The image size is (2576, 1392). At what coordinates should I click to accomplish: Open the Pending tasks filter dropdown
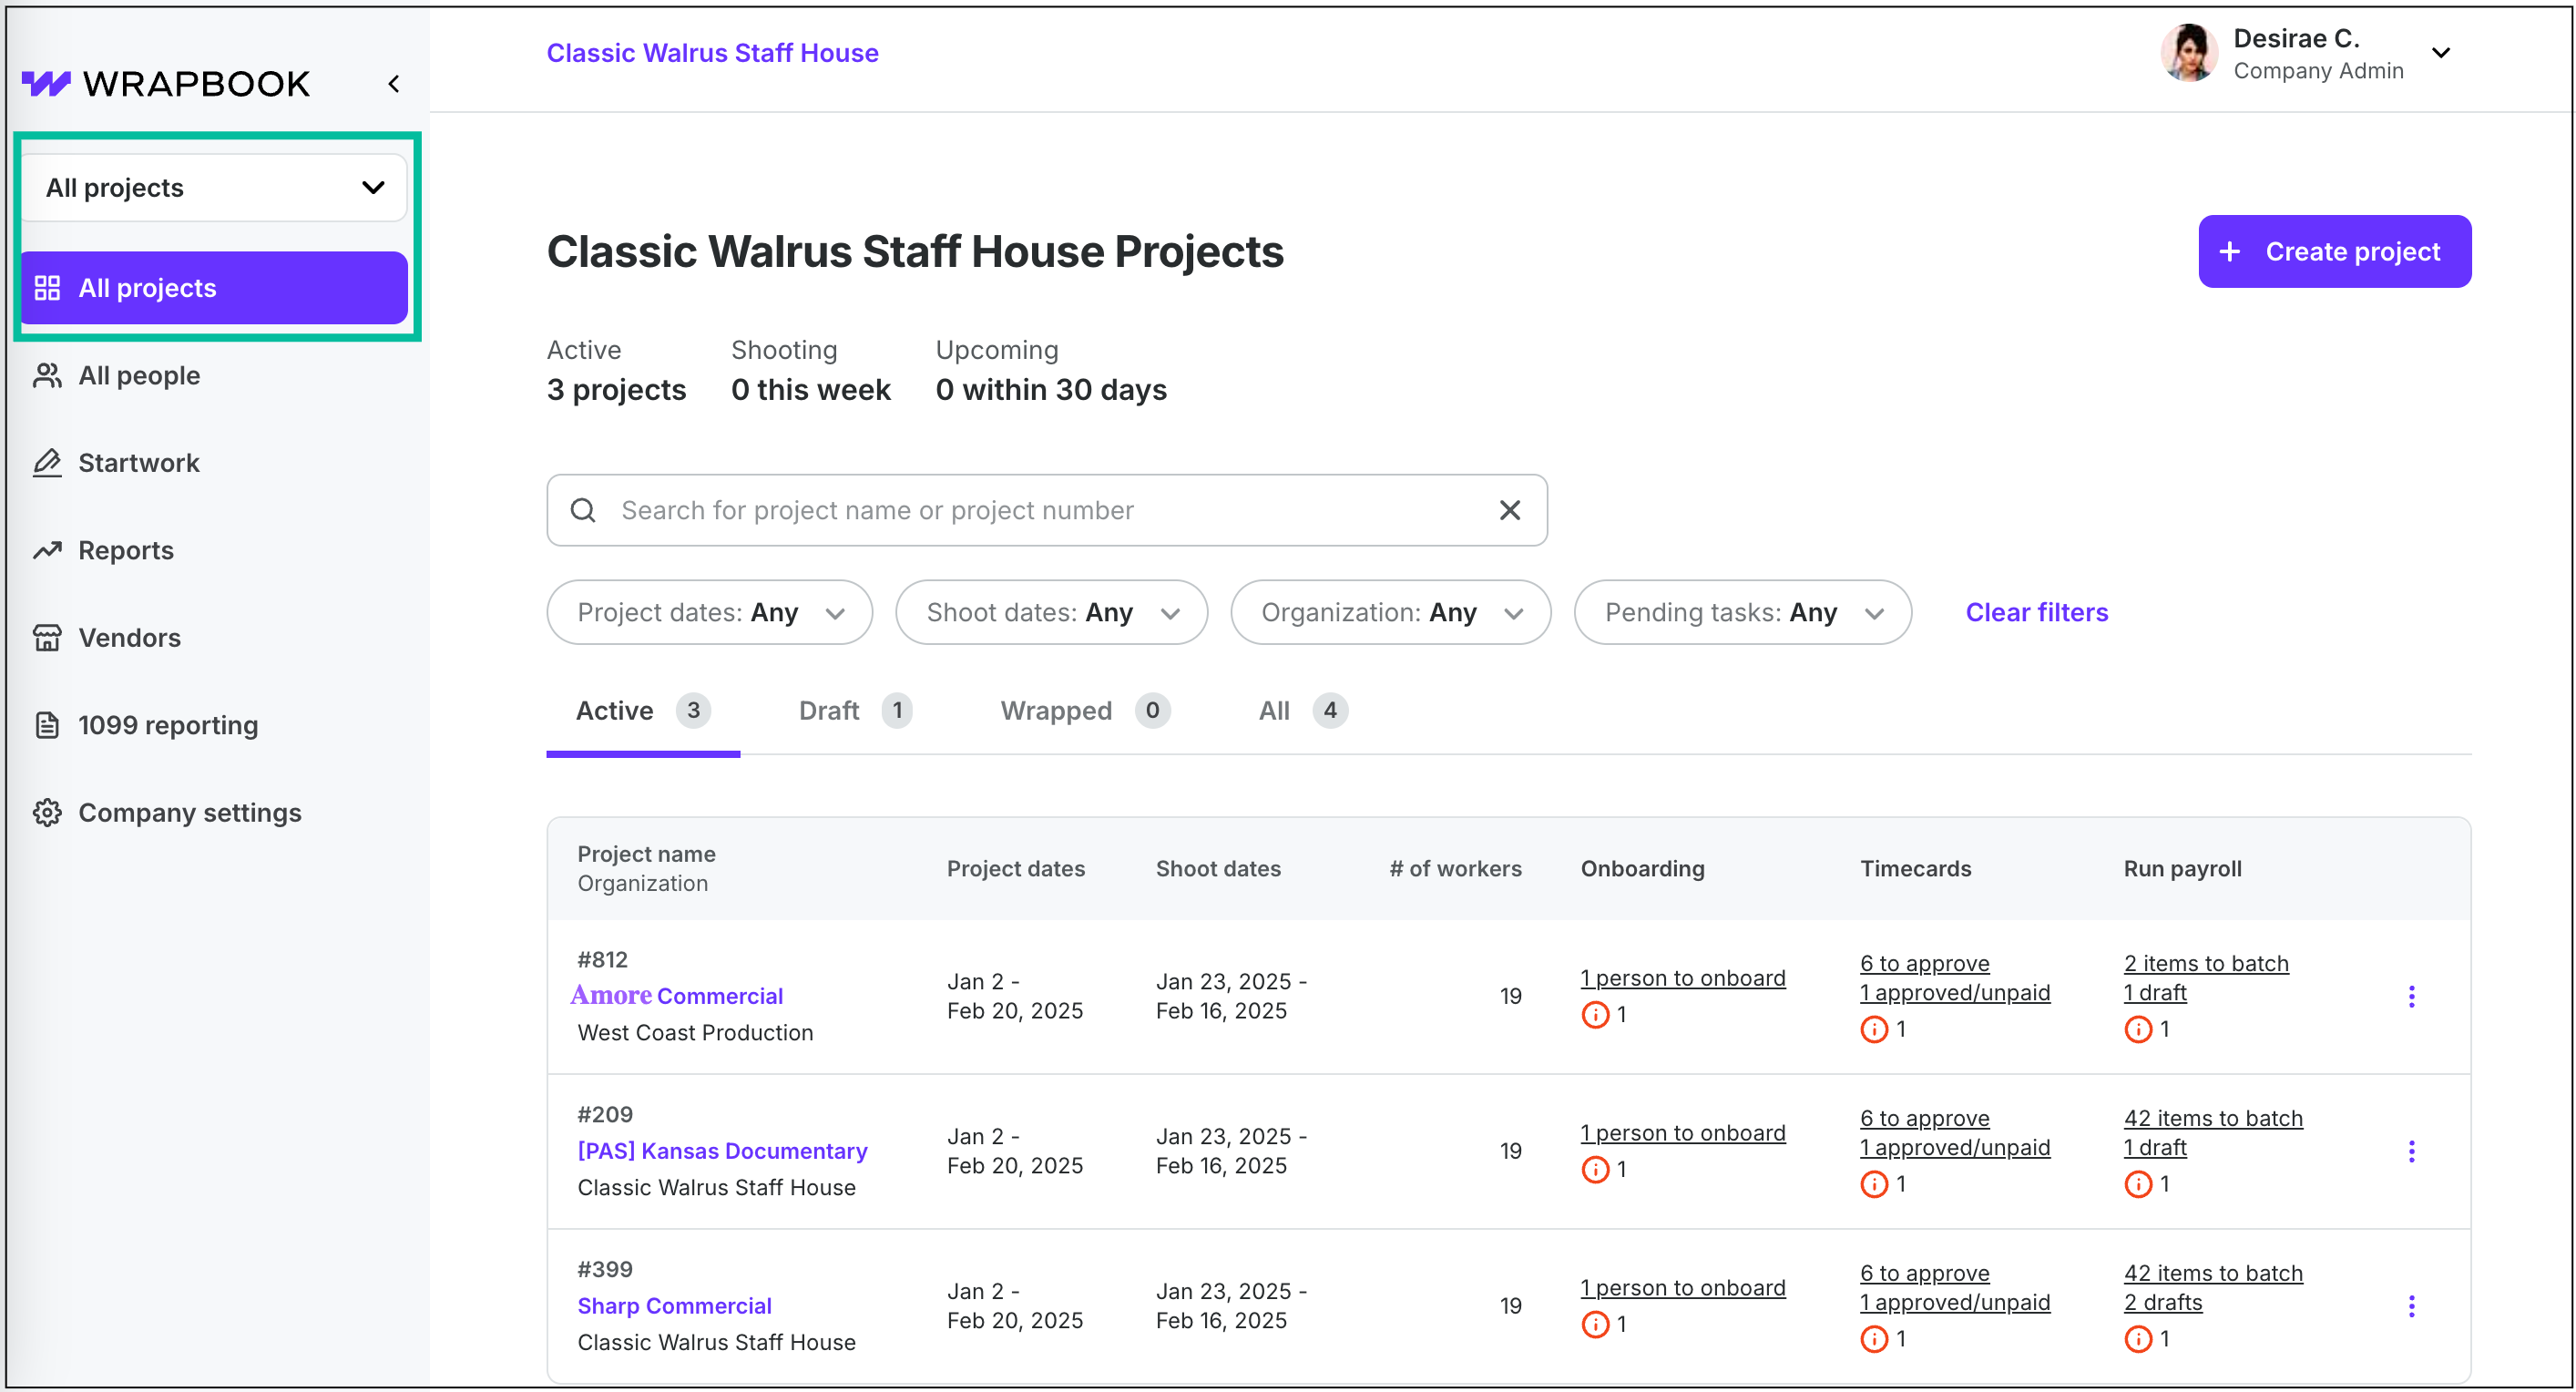[1742, 613]
